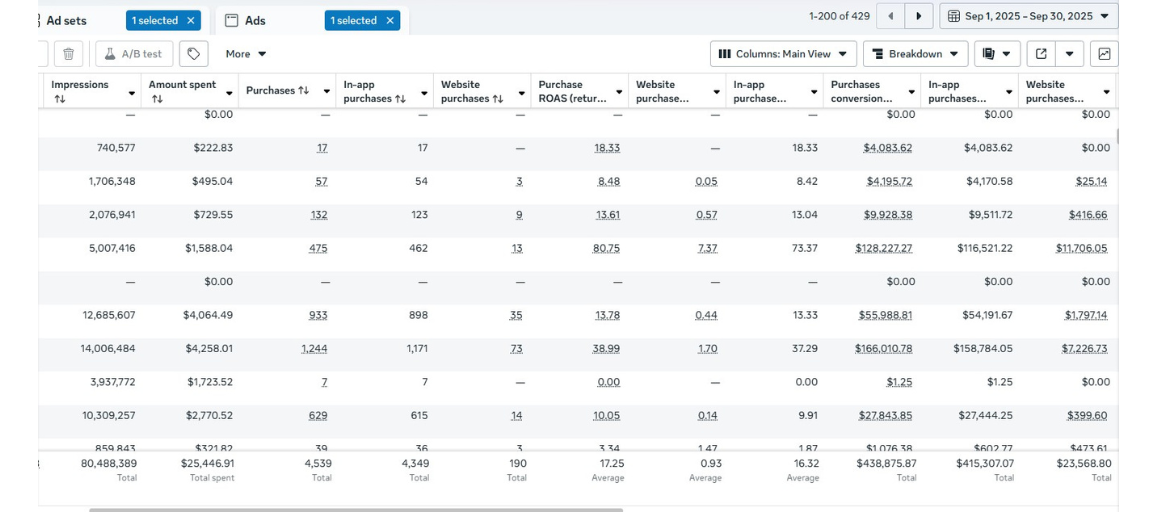This screenshot has height=512, width=1170.
Task: Click the A/B test button
Action: (x=135, y=54)
